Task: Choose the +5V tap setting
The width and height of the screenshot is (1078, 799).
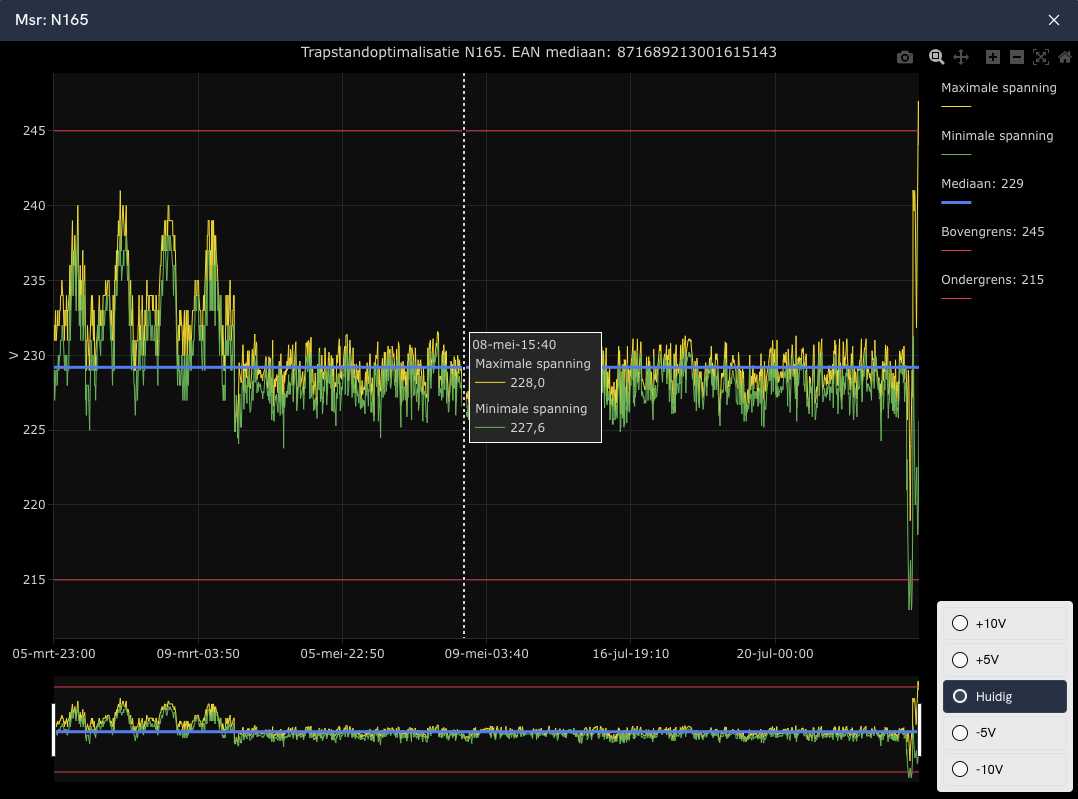Action: (x=960, y=660)
